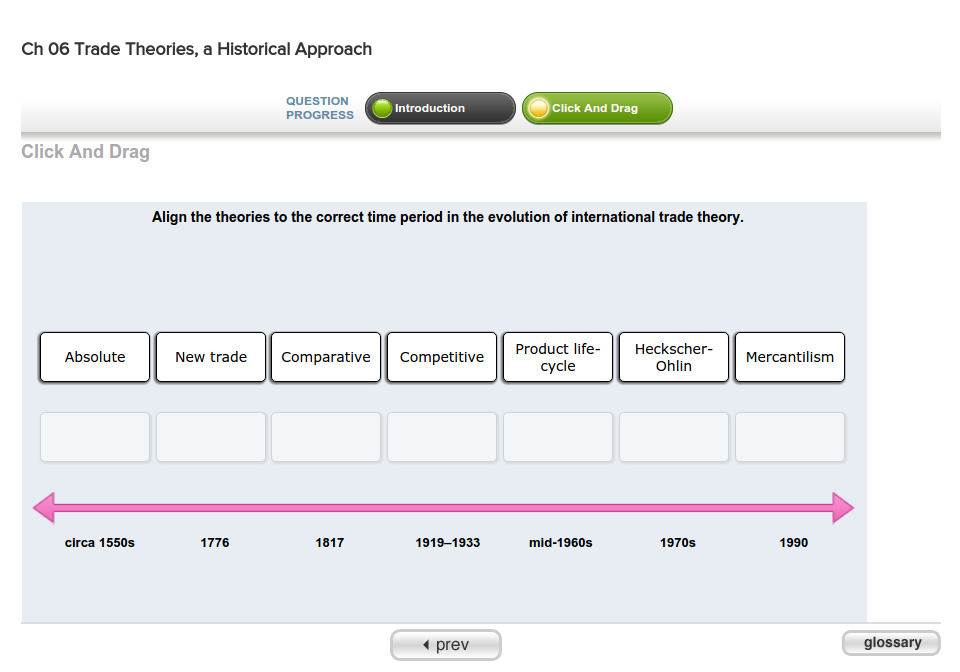Select the Heckscher-Ohlin theory tile
This screenshot has height=672, width=960.
673,357
